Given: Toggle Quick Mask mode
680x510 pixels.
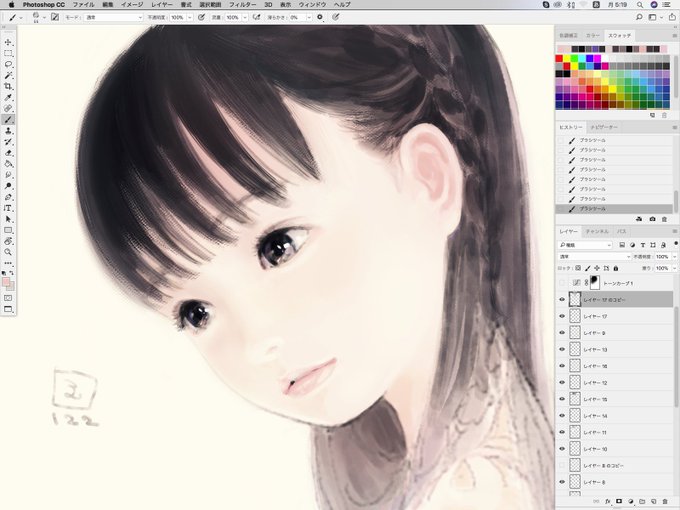Looking at the screenshot, I should 8,298.
